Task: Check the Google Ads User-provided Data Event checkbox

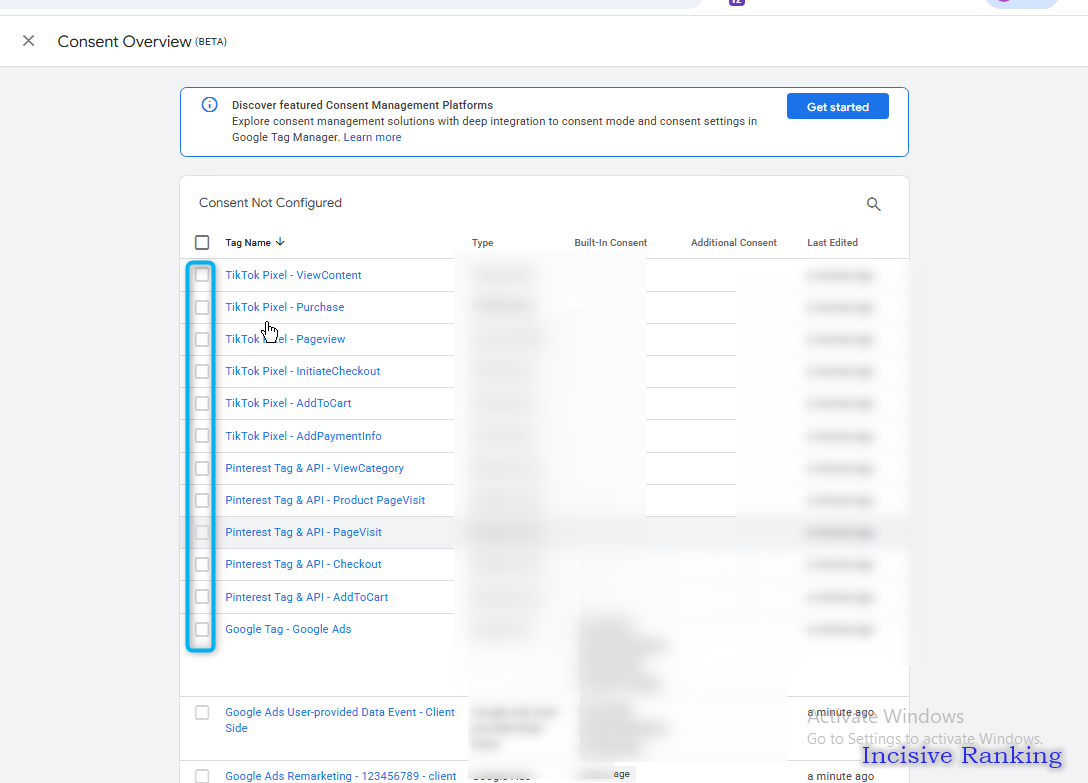Action: click(202, 712)
